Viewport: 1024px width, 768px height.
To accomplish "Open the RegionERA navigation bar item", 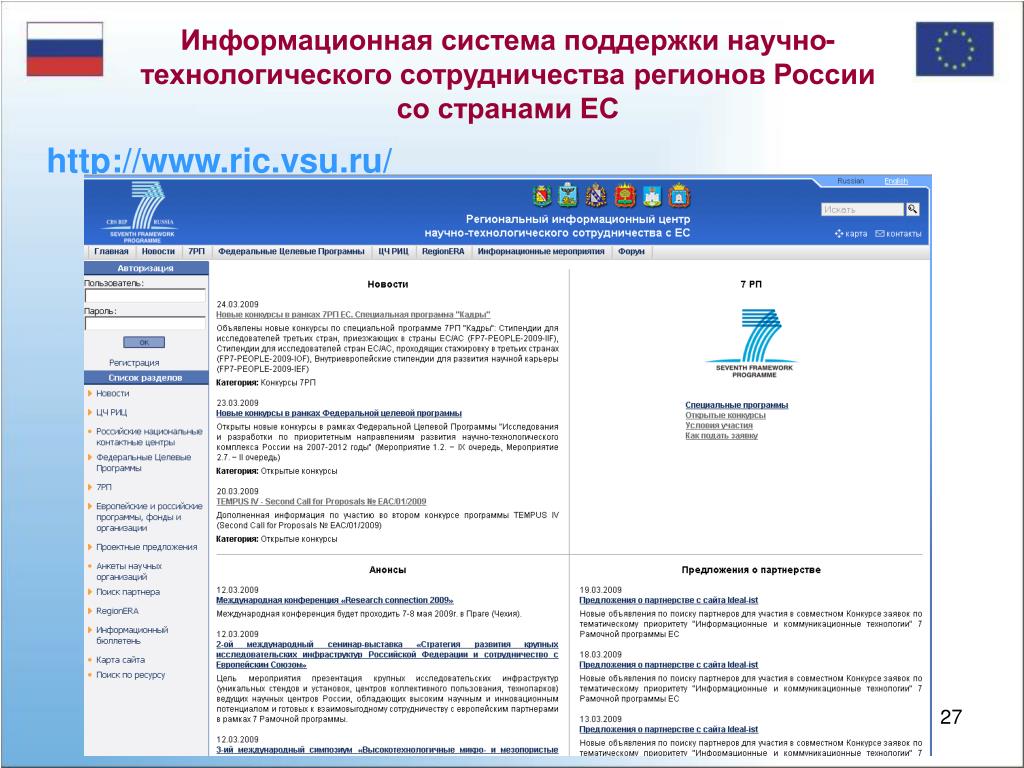I will coord(443,251).
